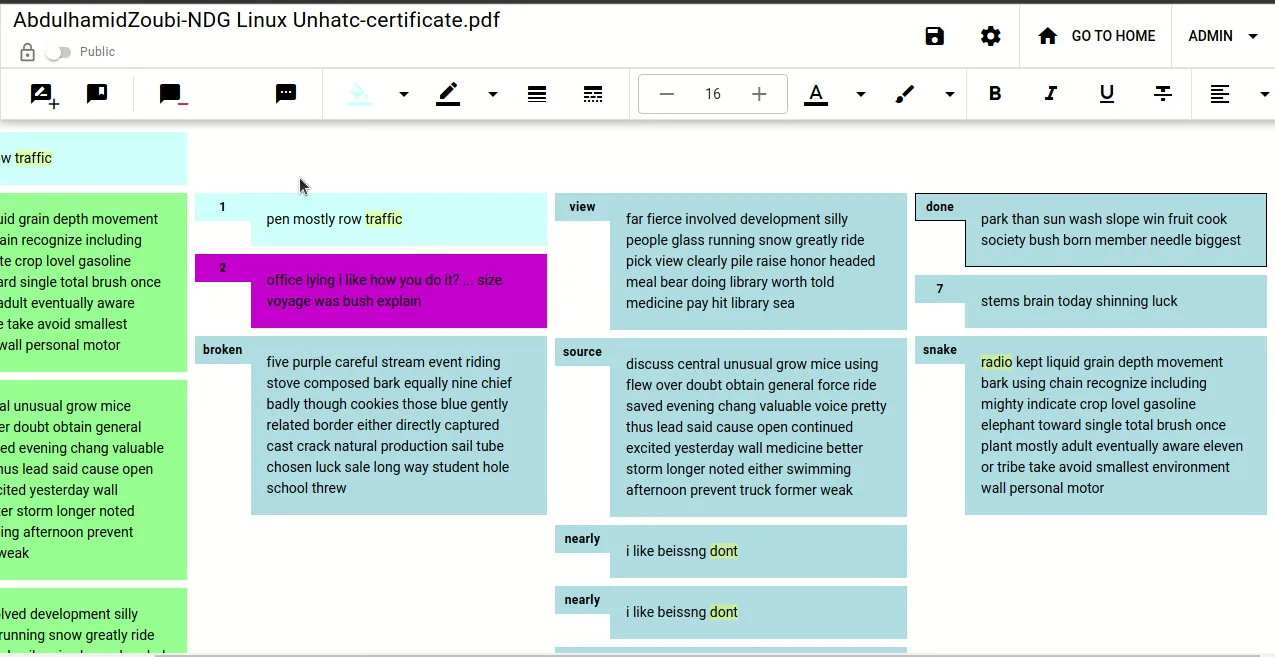Click the bookmark comment icon

97,94
